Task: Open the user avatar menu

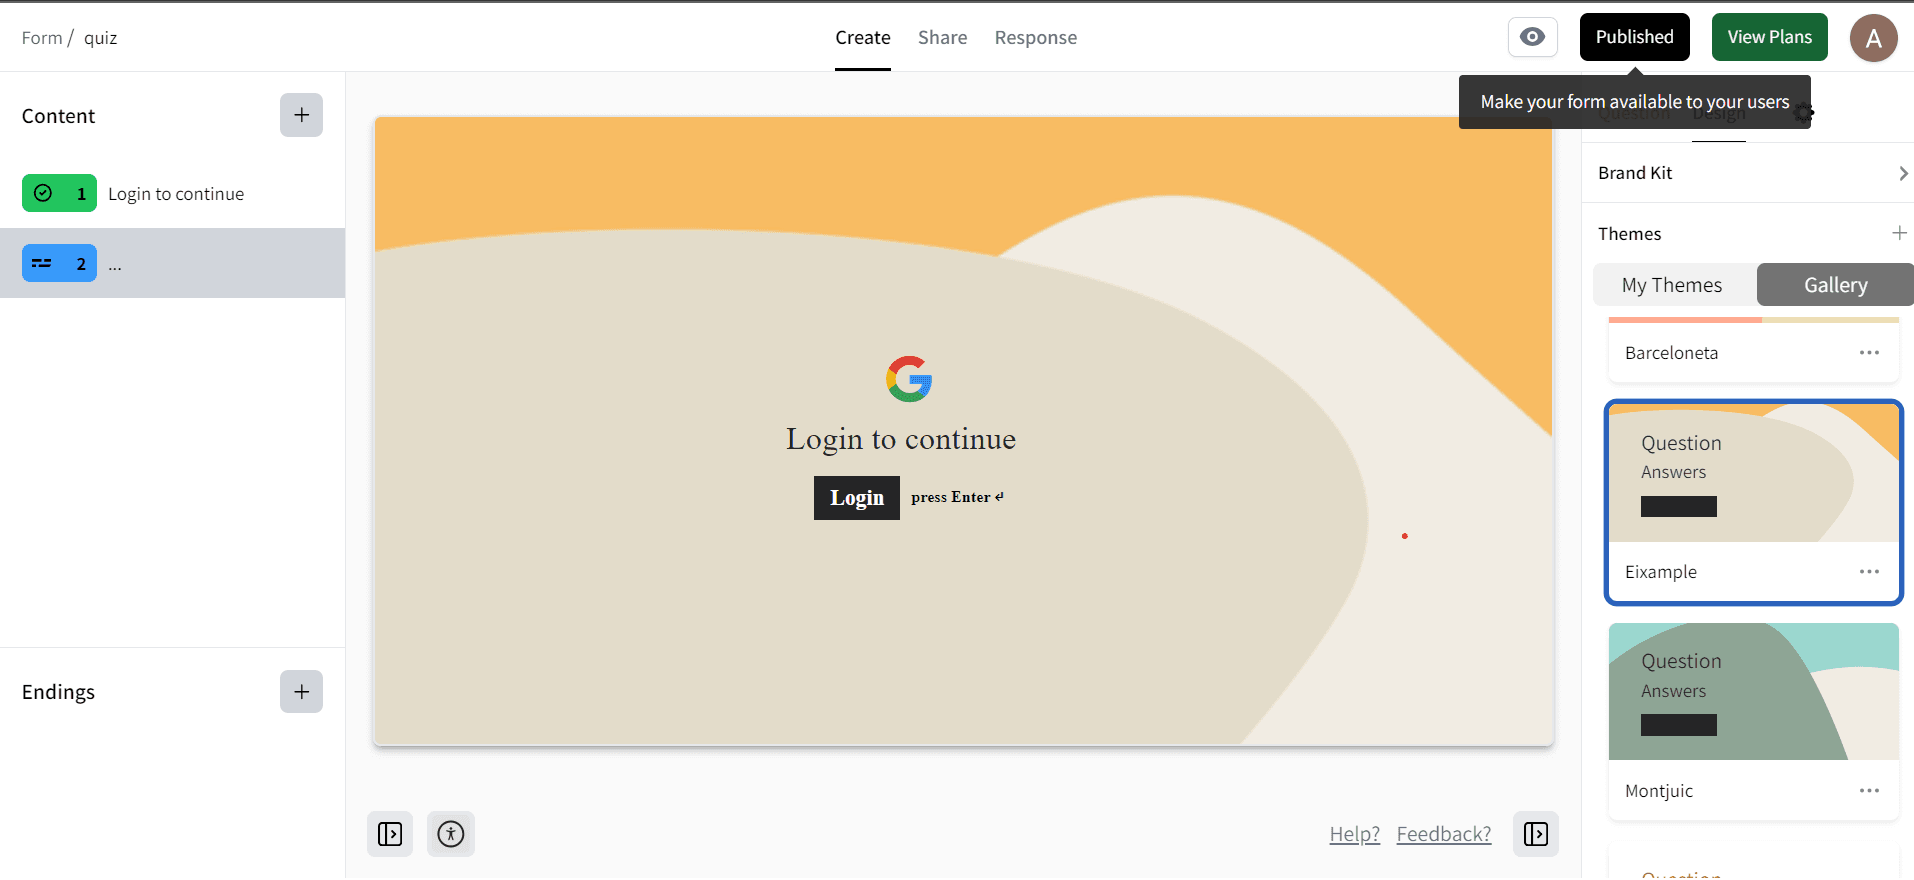Action: (1873, 38)
